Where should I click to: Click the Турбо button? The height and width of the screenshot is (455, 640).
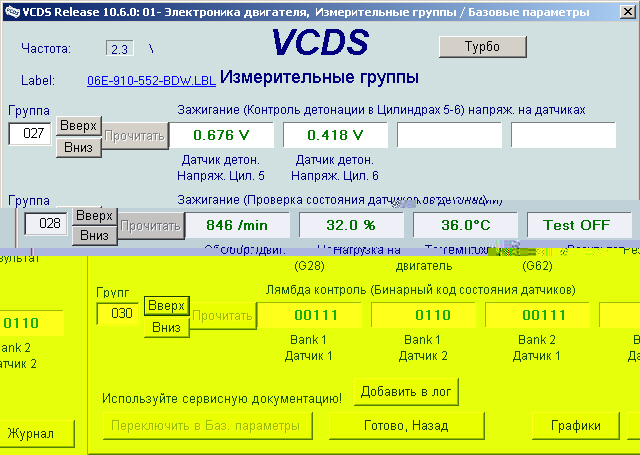tap(482, 47)
